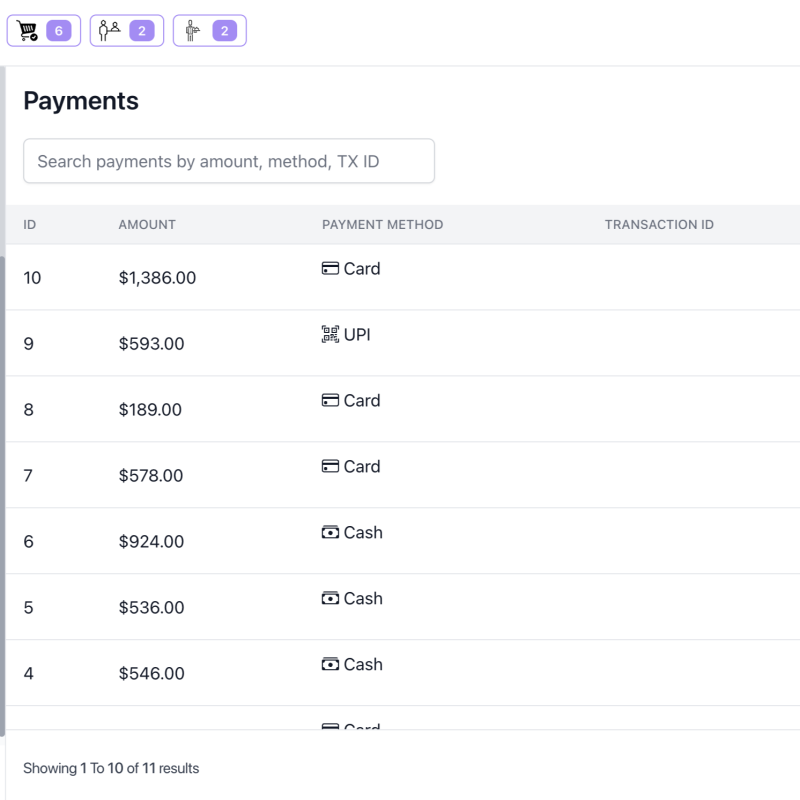The image size is (800, 800).
Task: Click the Cash icon on payment row 4
Action: [x=330, y=663]
